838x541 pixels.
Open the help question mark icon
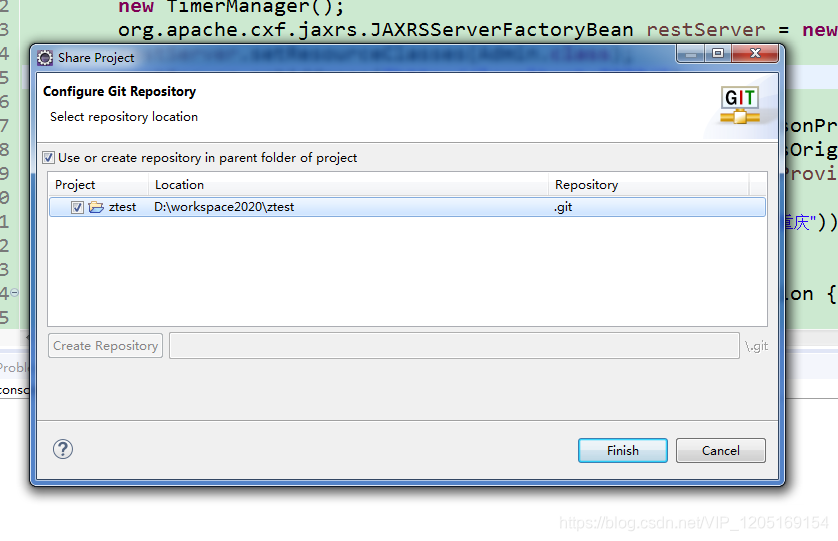click(x=63, y=449)
